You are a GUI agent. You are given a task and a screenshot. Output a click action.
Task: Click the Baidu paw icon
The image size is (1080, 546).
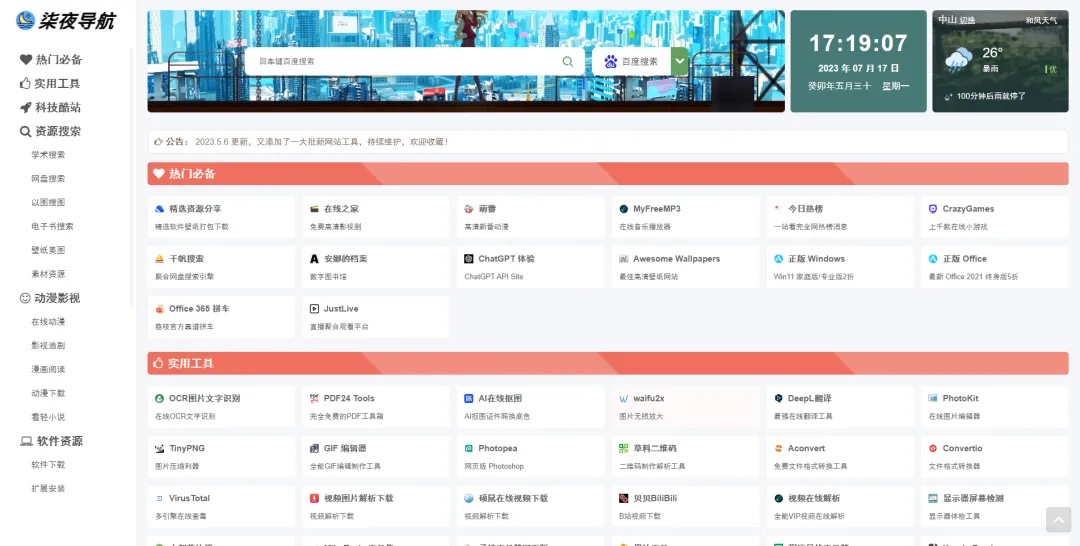pos(611,61)
